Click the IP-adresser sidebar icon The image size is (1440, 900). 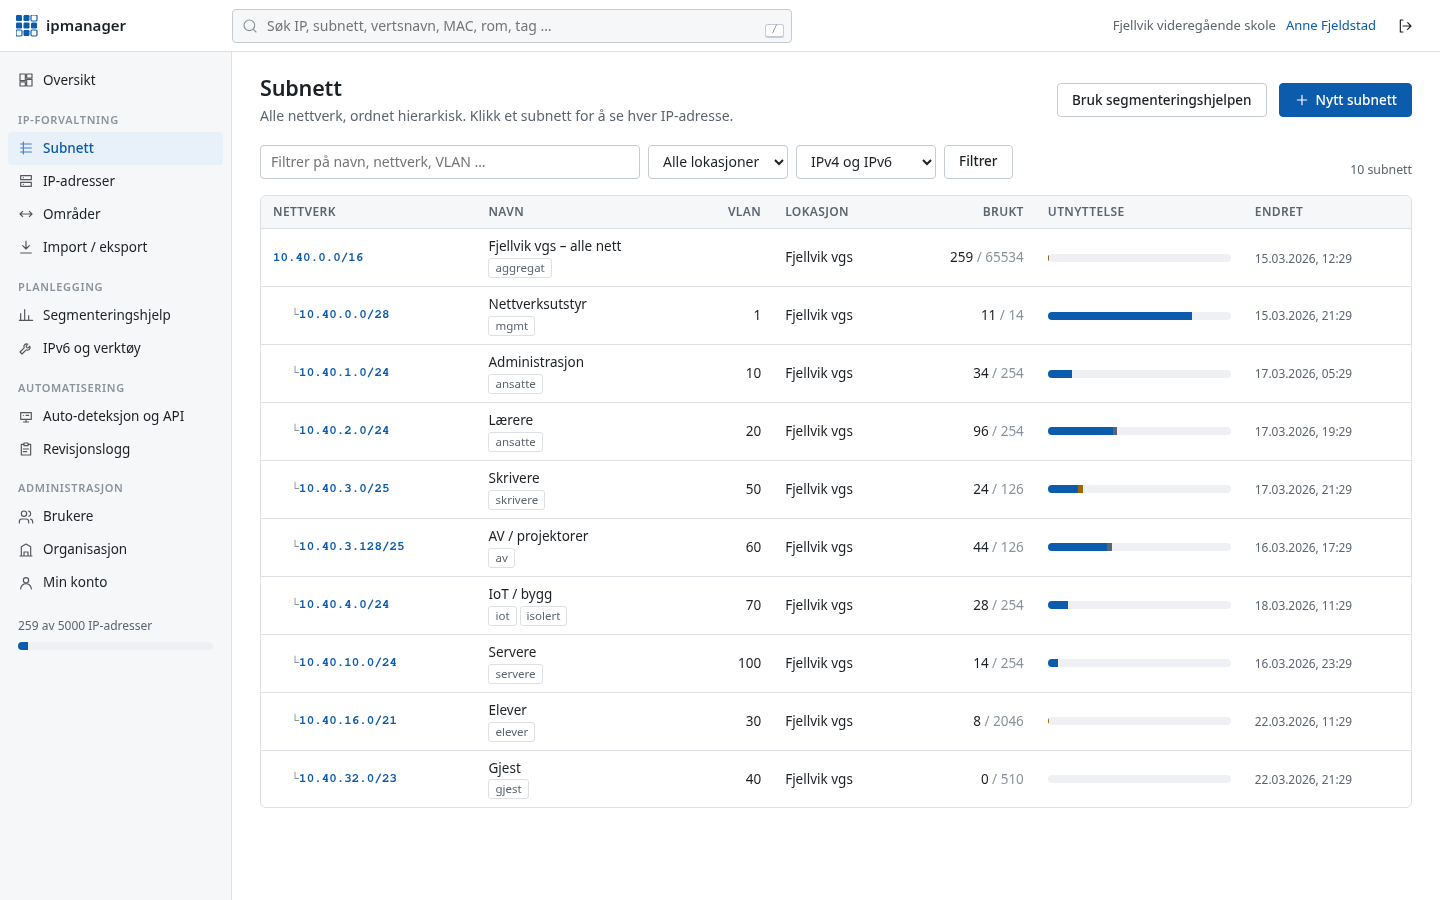pyautogui.click(x=26, y=181)
